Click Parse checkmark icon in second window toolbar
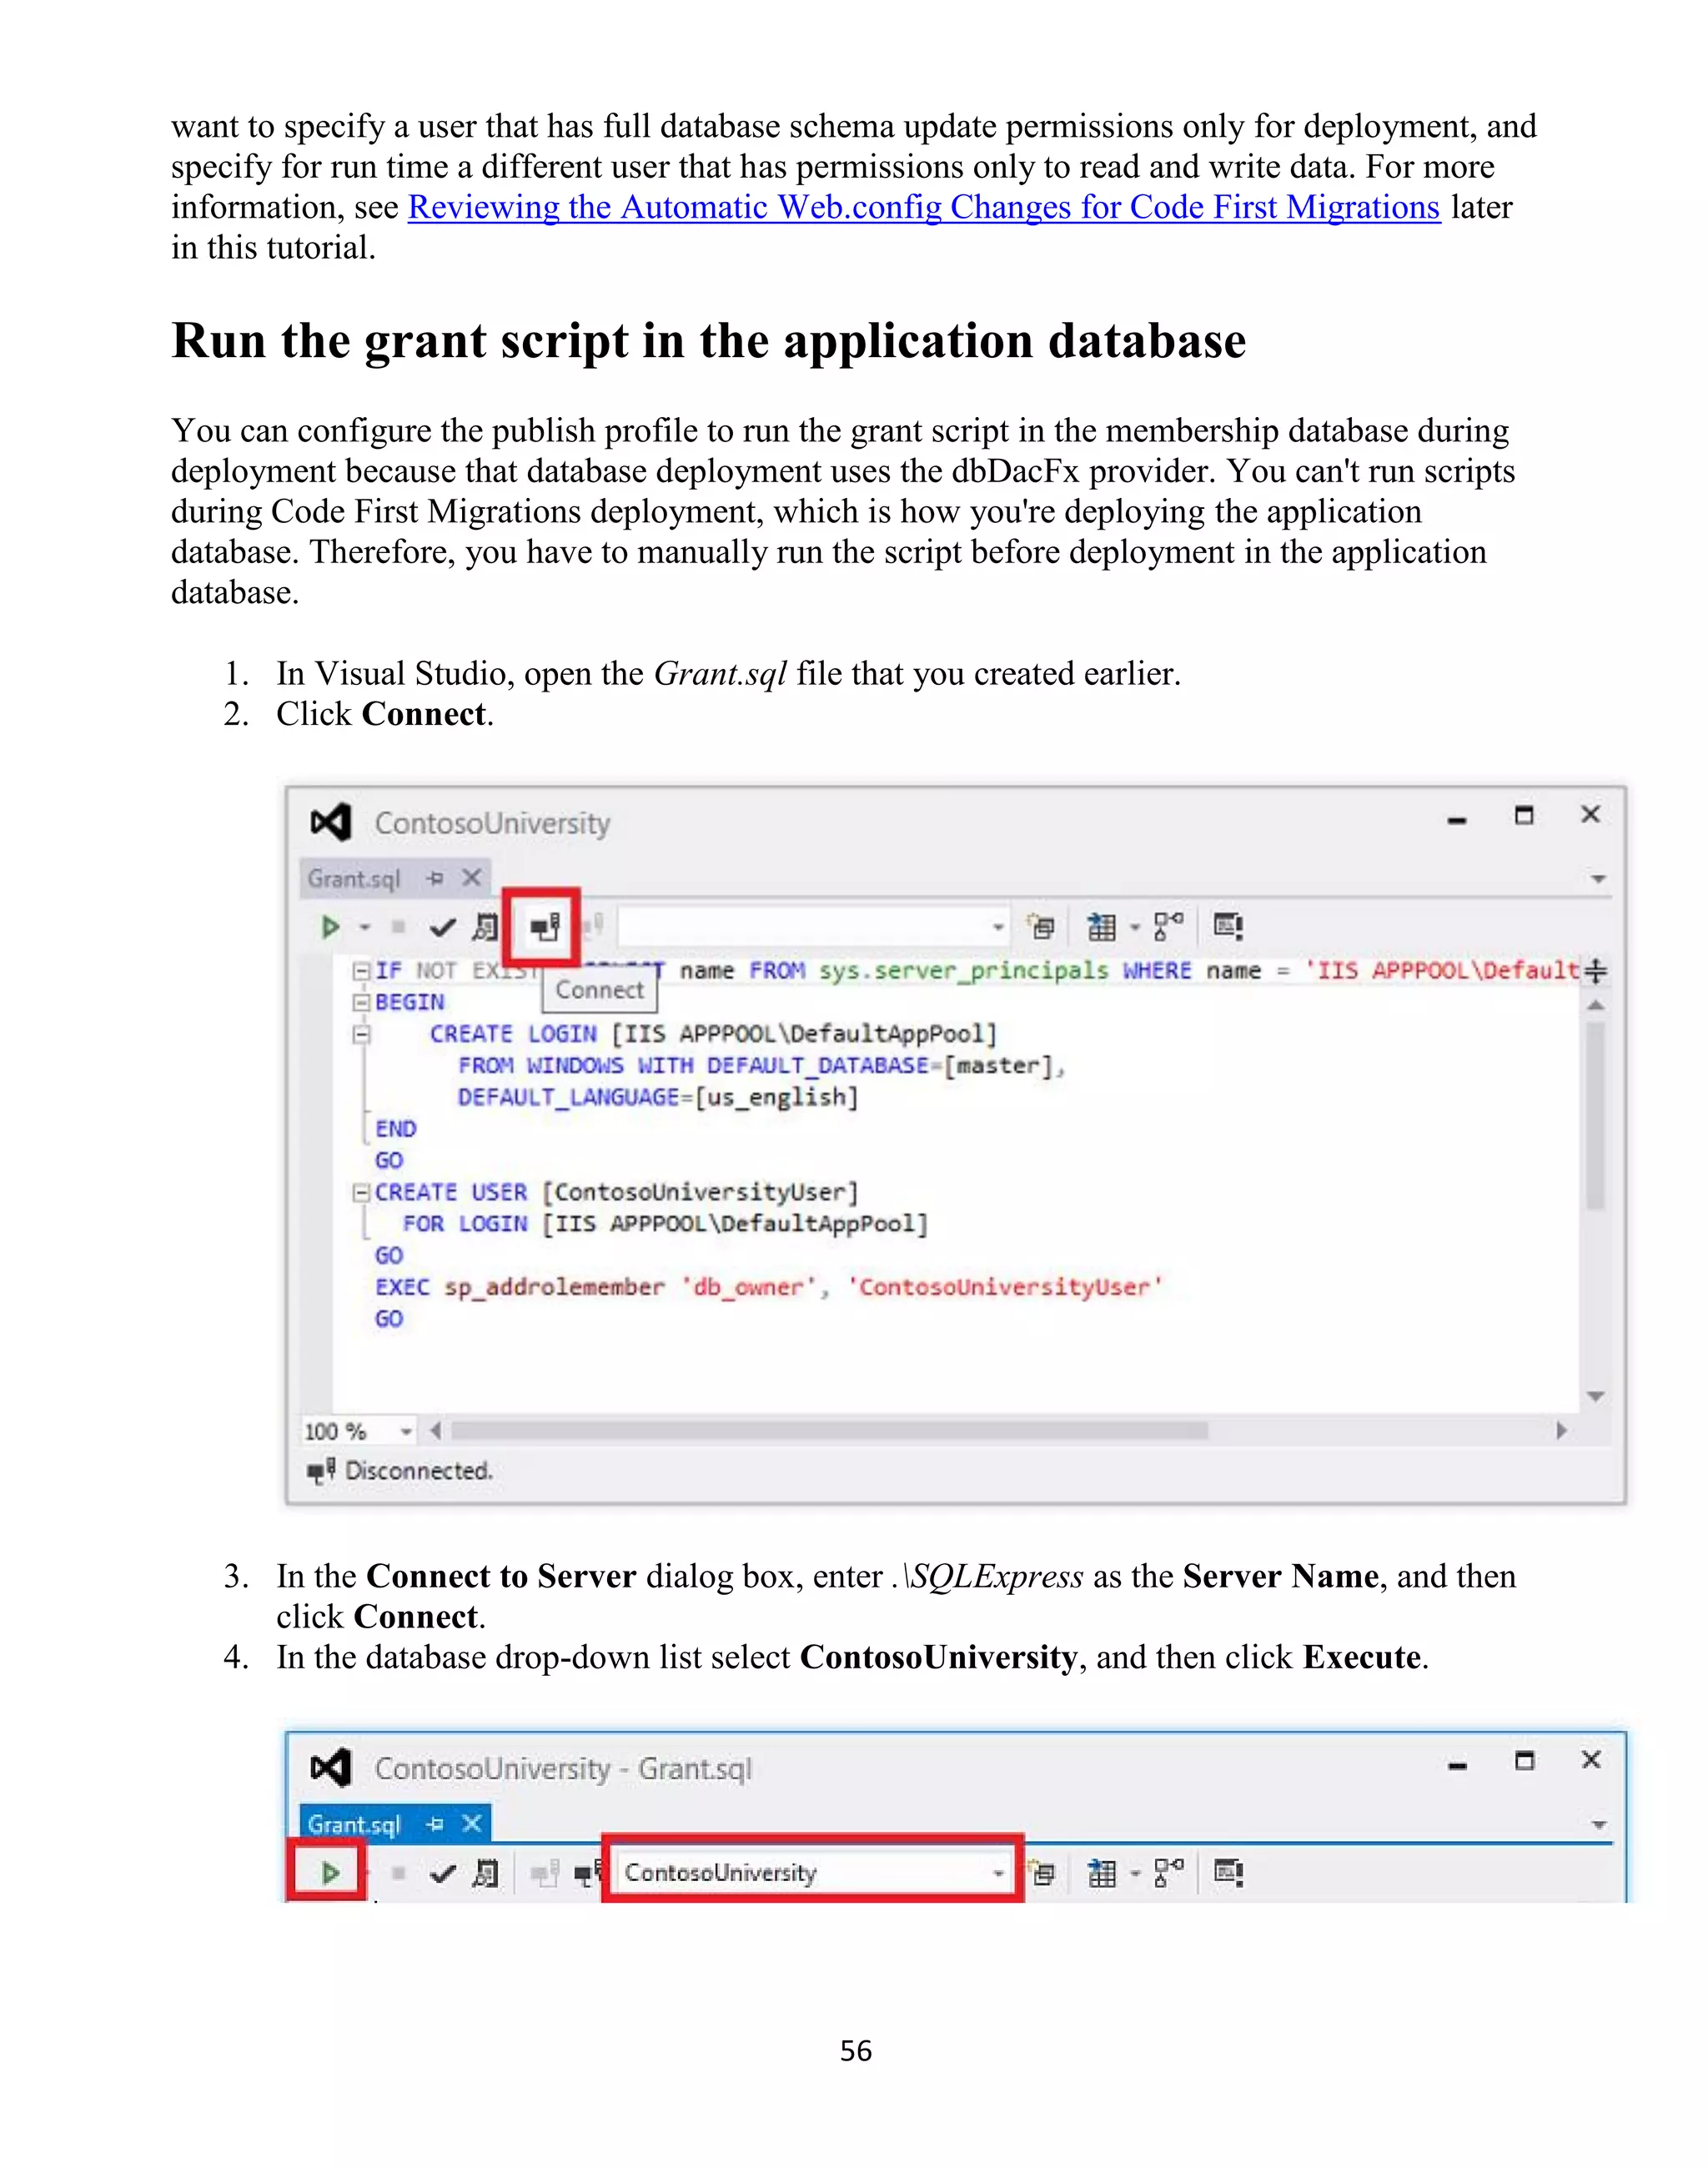 [442, 1873]
